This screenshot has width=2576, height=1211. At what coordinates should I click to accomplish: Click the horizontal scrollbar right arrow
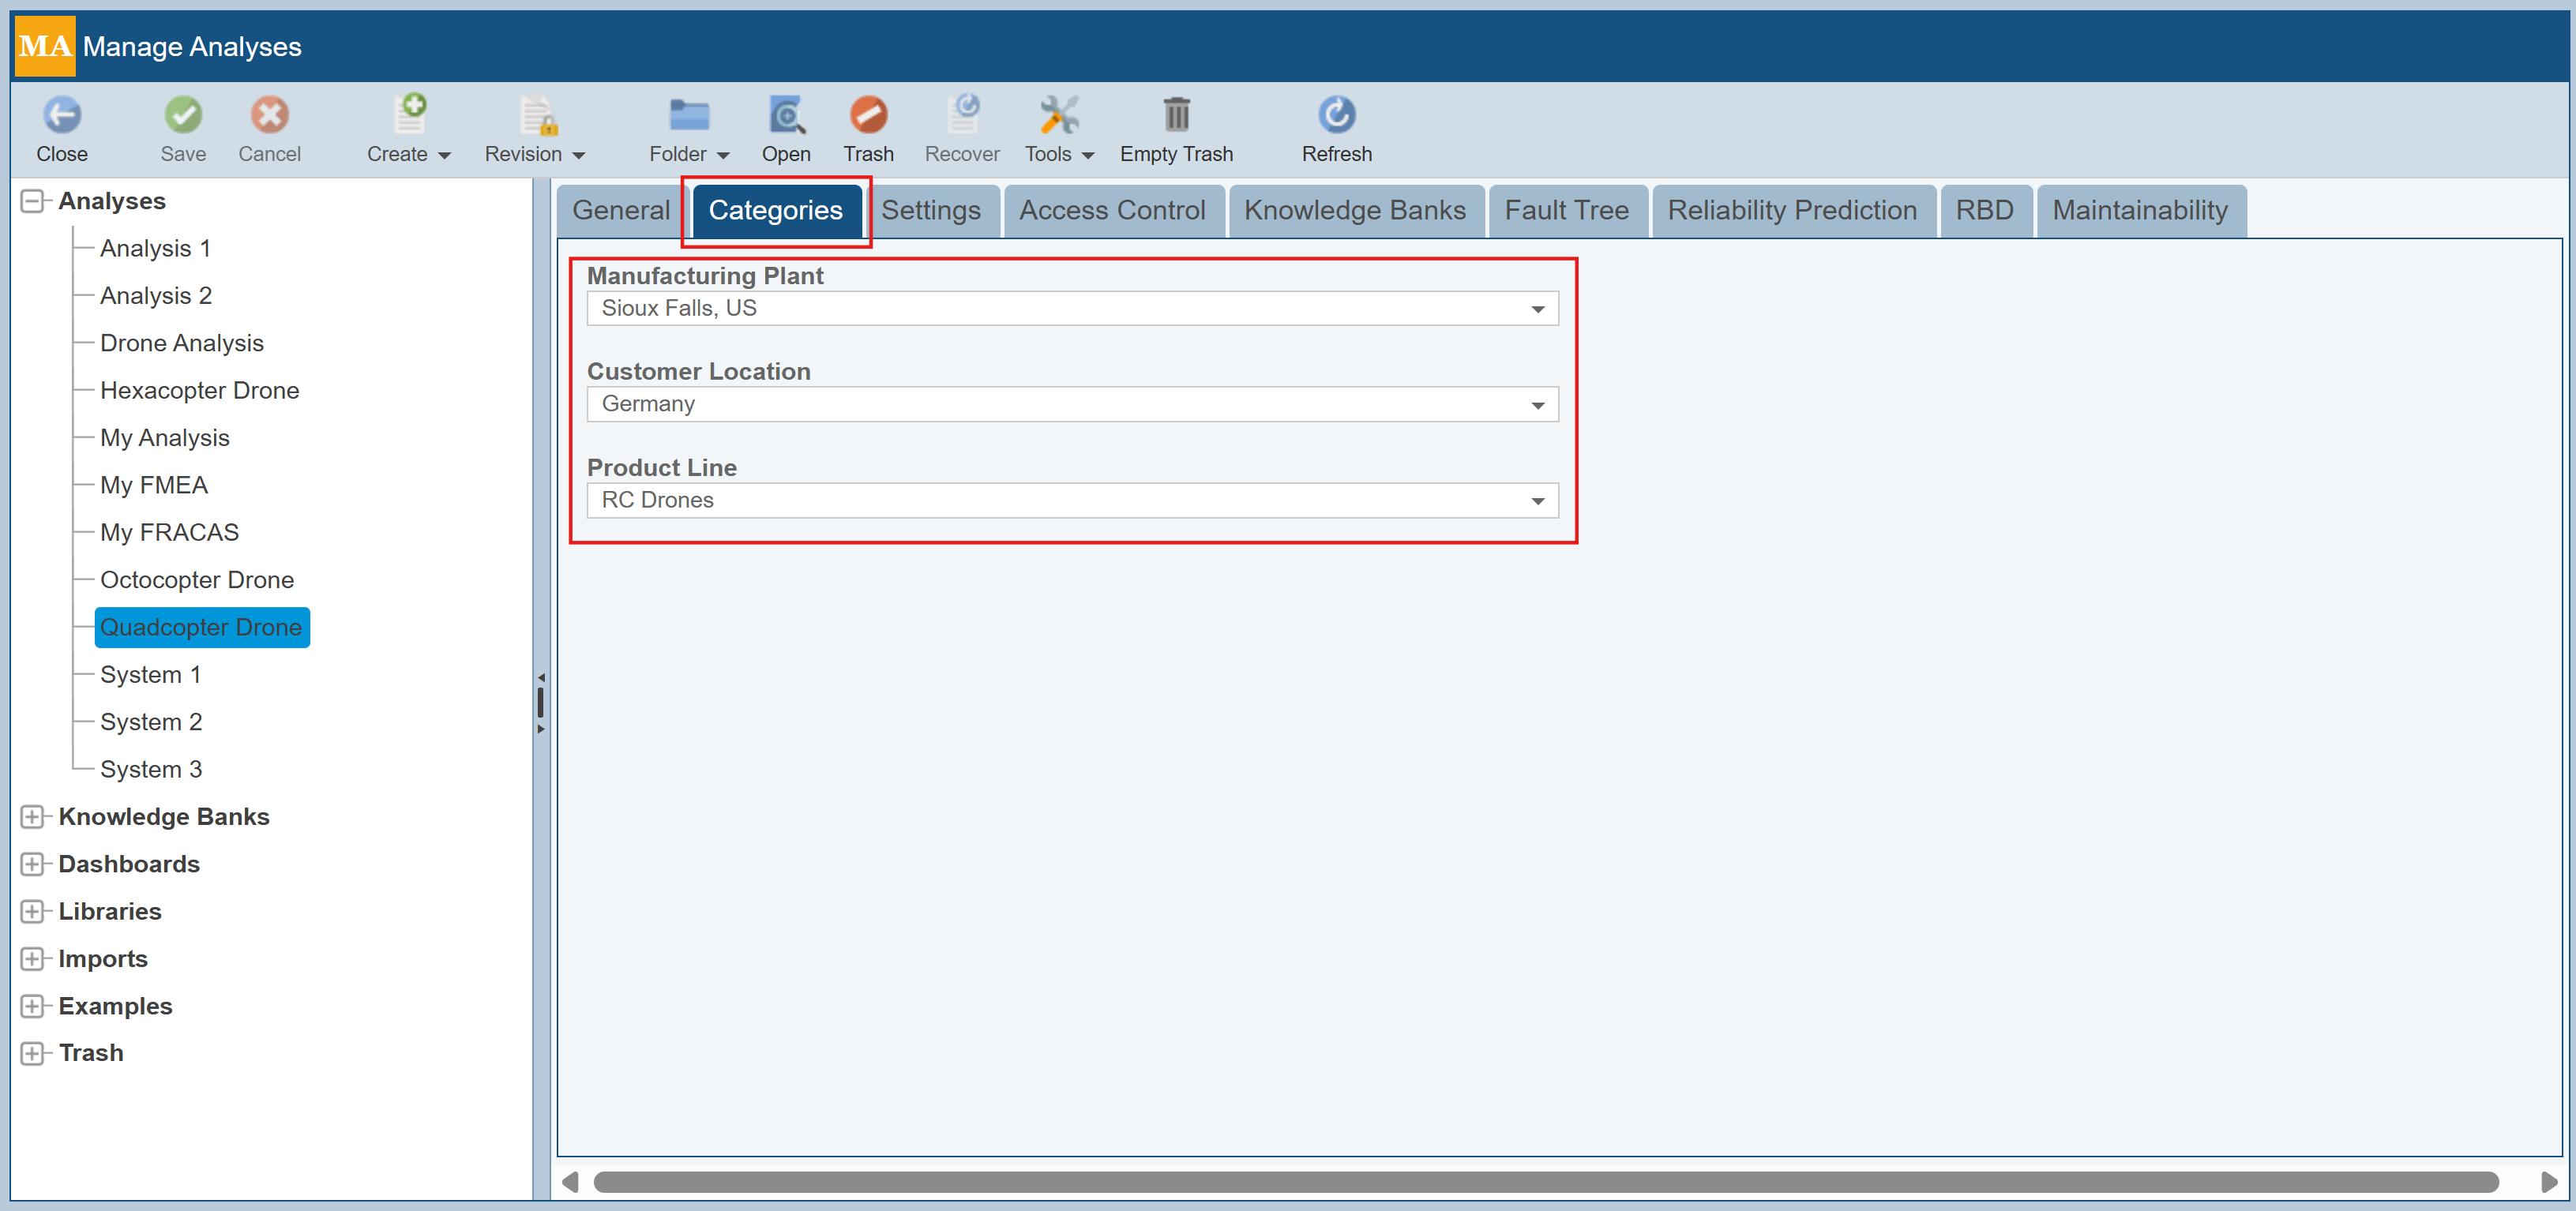pyautogui.click(x=2549, y=1182)
